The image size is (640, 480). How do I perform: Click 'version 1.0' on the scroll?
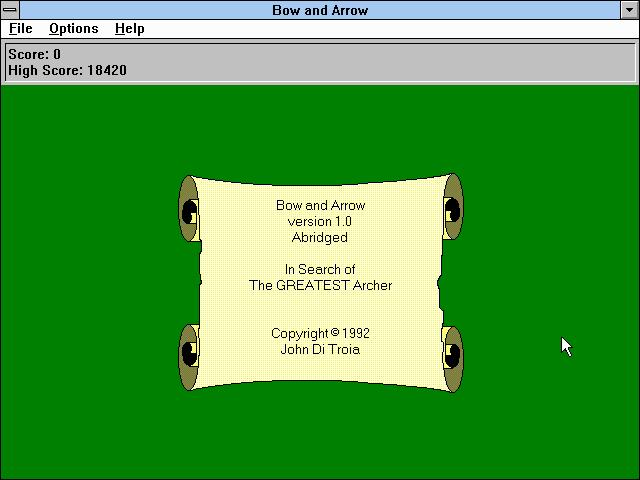pos(320,221)
